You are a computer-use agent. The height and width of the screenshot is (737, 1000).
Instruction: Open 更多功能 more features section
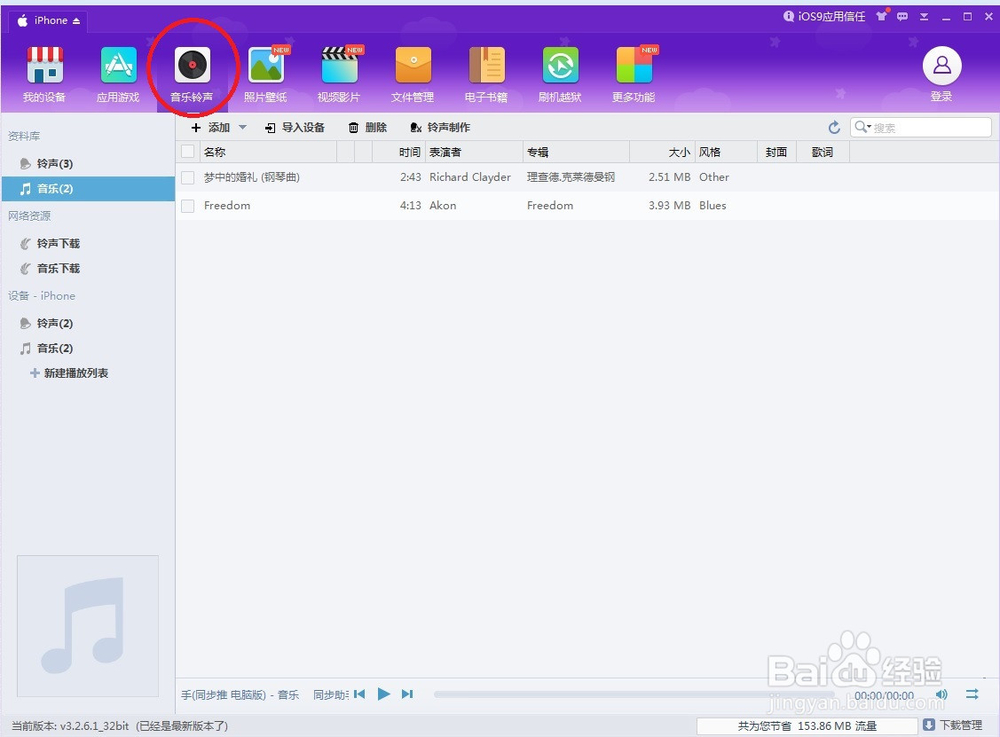click(x=634, y=73)
